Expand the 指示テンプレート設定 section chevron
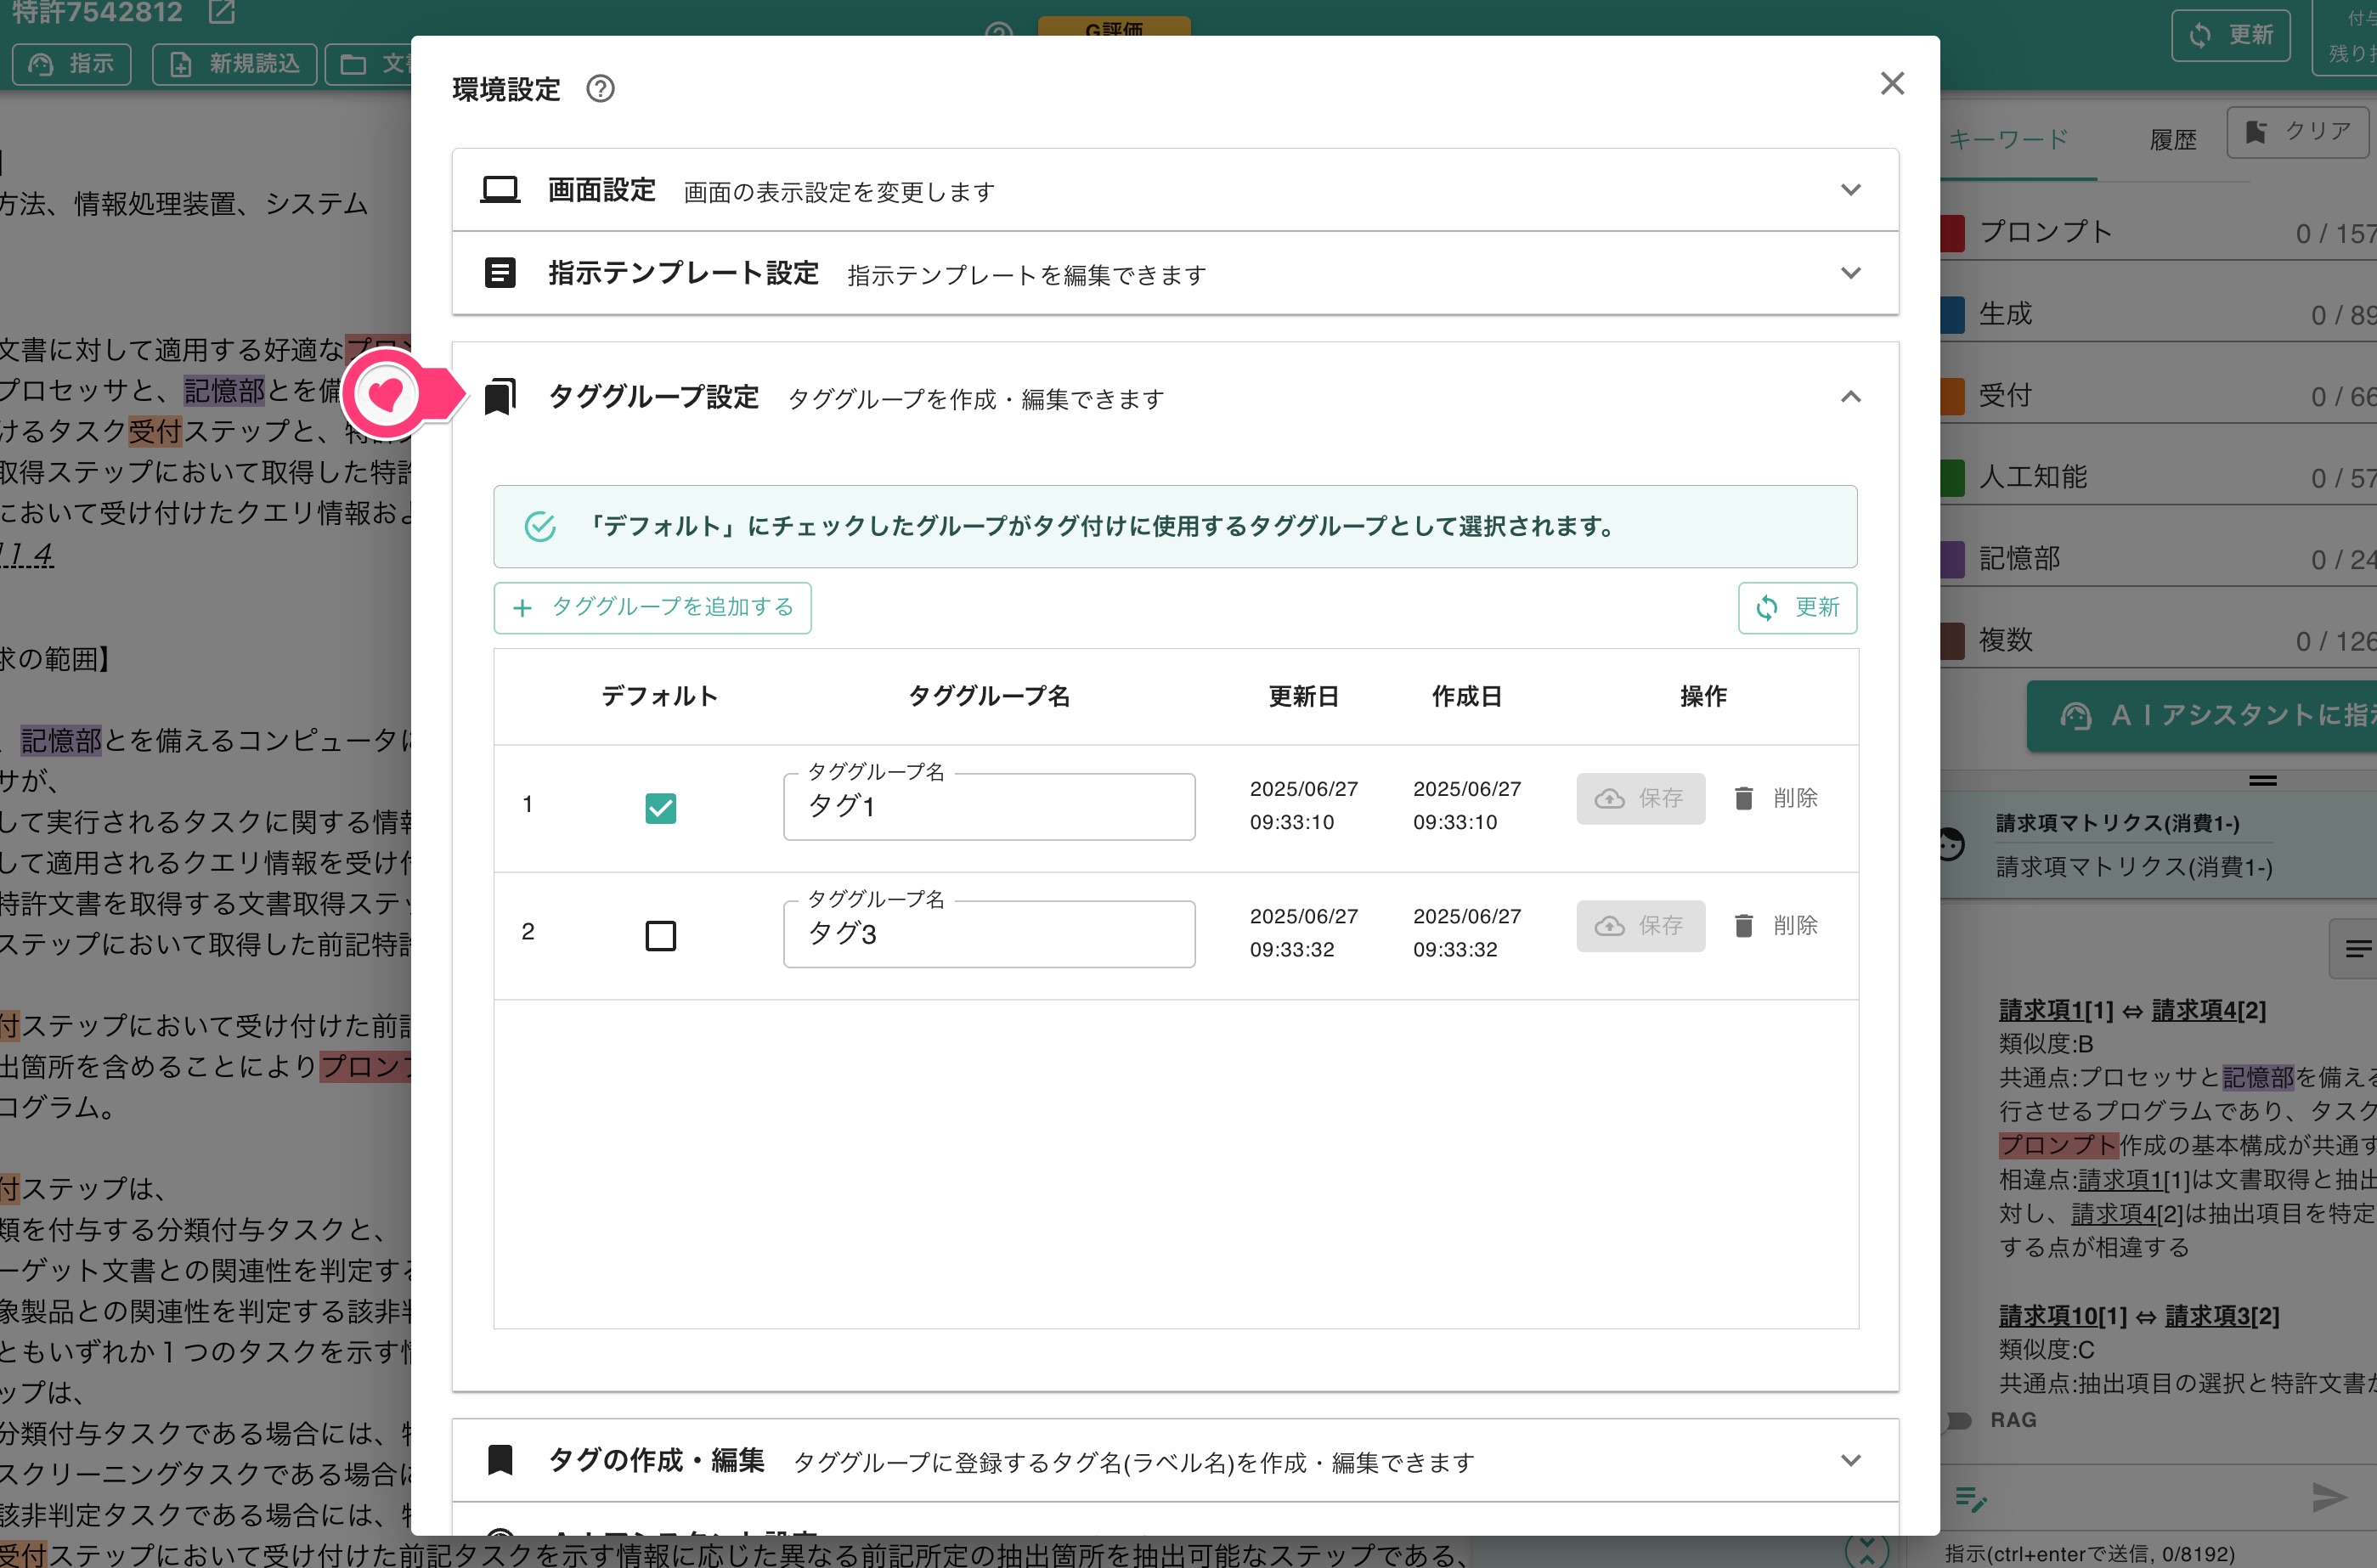The width and height of the screenshot is (2377, 1568). 1850,272
